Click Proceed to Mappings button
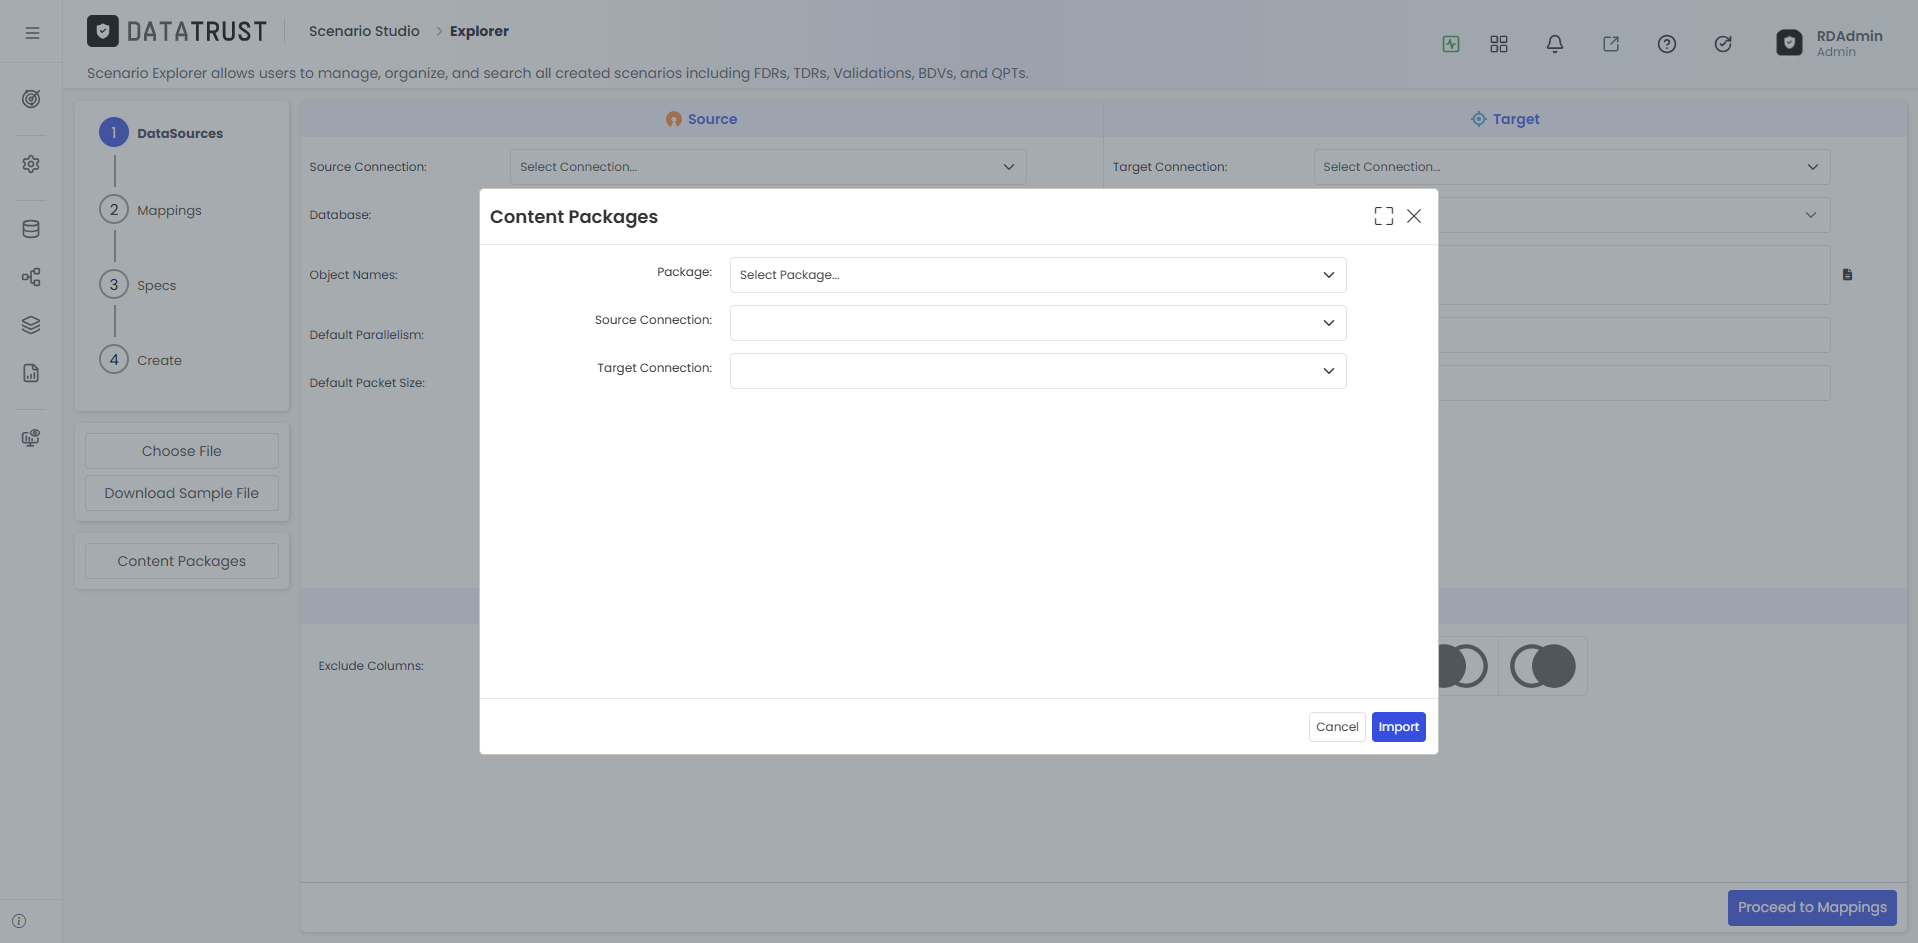This screenshot has width=1918, height=943. pos(1812,908)
